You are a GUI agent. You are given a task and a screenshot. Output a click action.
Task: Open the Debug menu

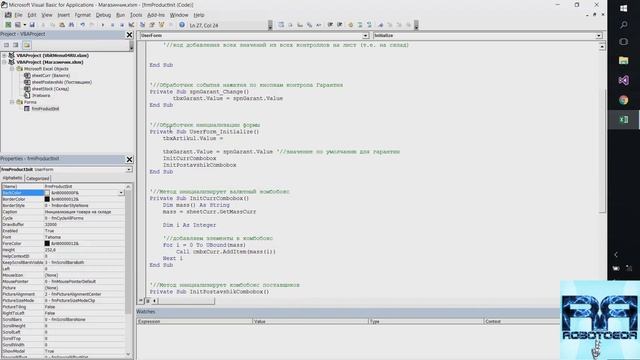tap(103, 15)
